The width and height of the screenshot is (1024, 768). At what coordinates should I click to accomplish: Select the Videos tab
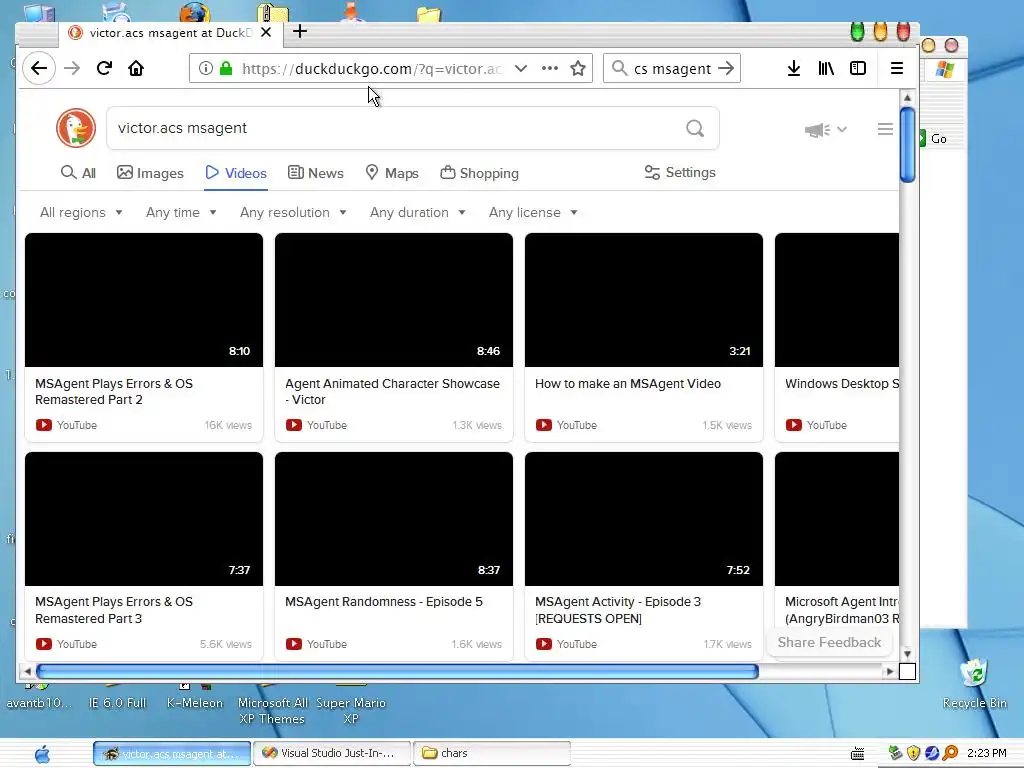[x=236, y=173]
